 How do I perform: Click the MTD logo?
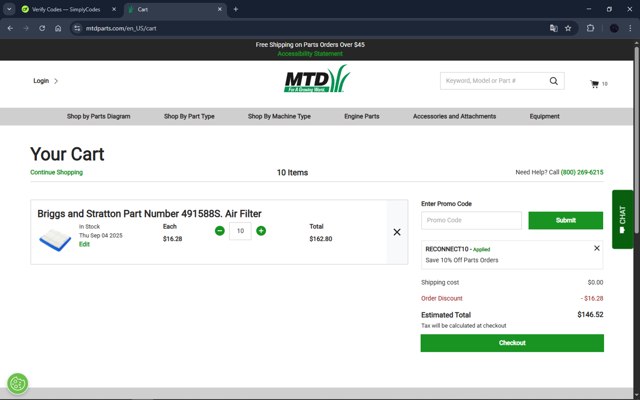click(x=317, y=79)
